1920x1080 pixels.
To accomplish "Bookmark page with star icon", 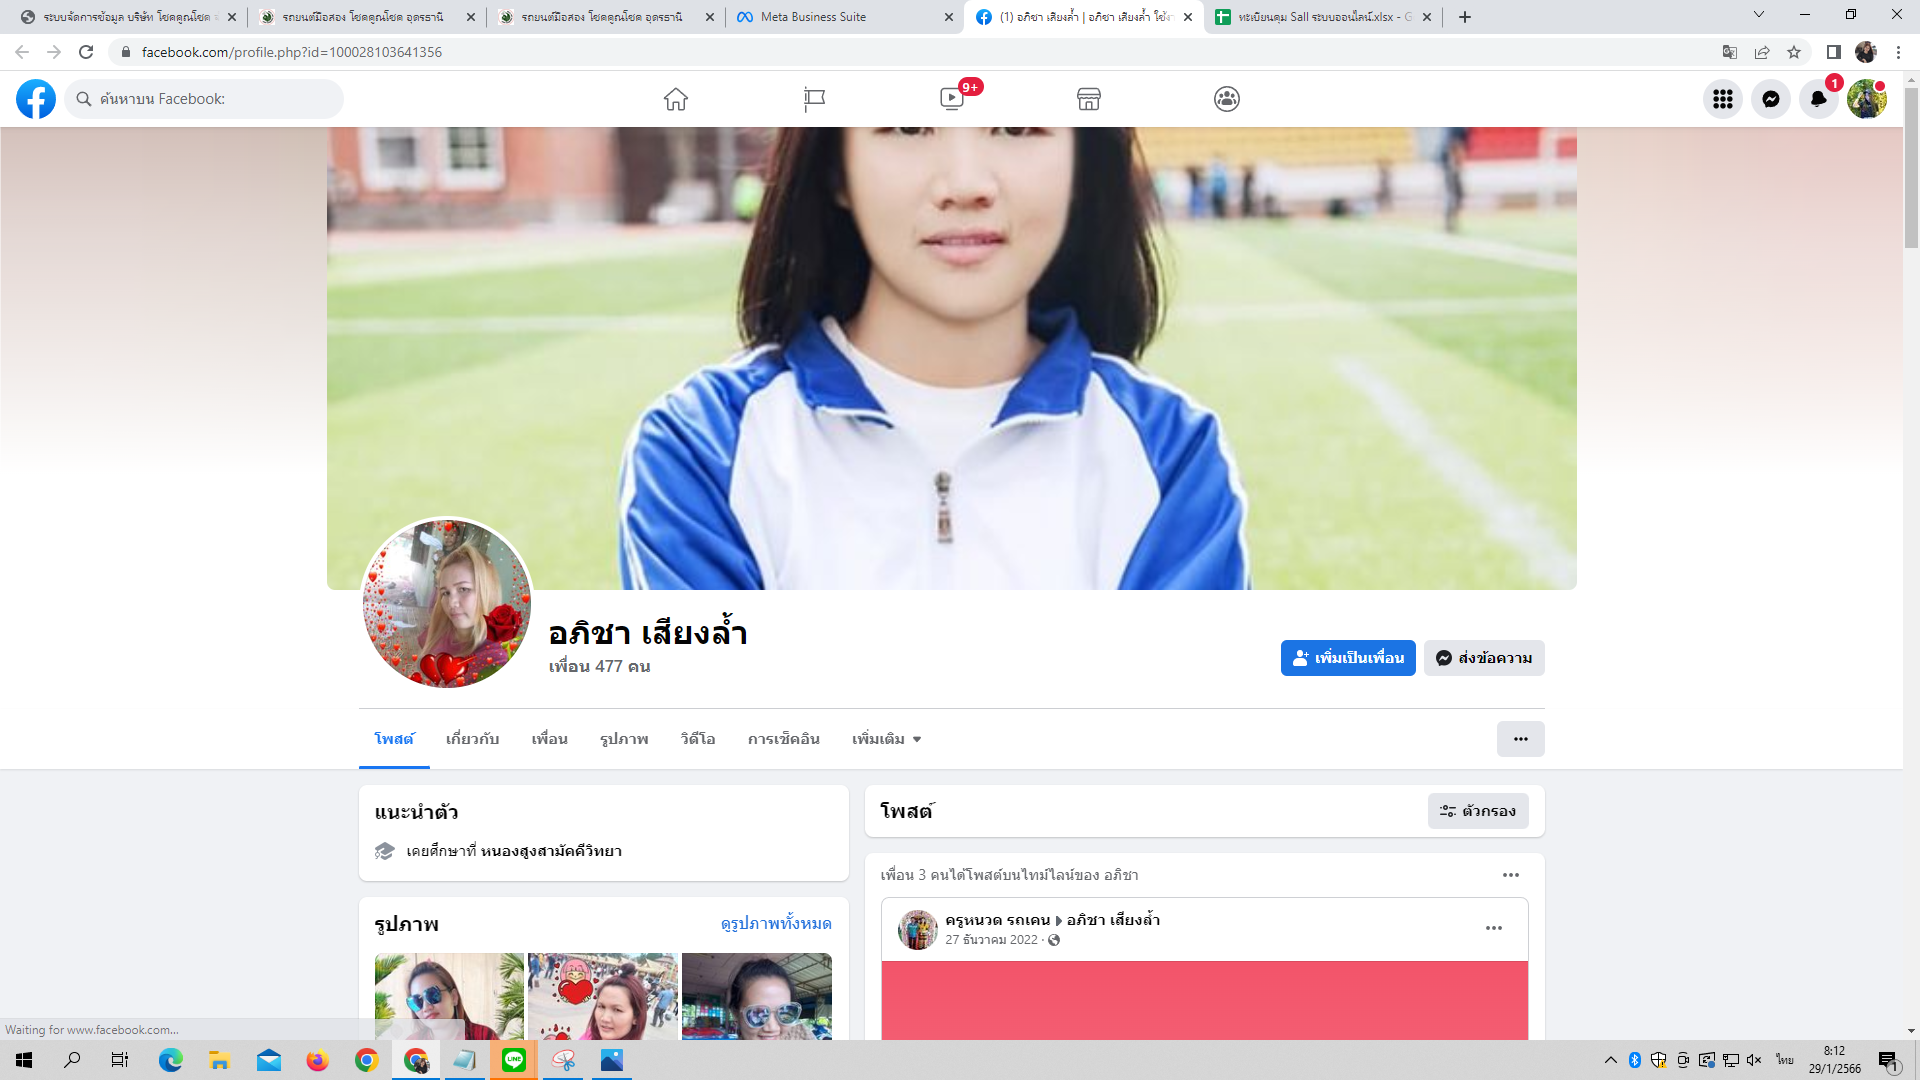I will tap(1794, 52).
